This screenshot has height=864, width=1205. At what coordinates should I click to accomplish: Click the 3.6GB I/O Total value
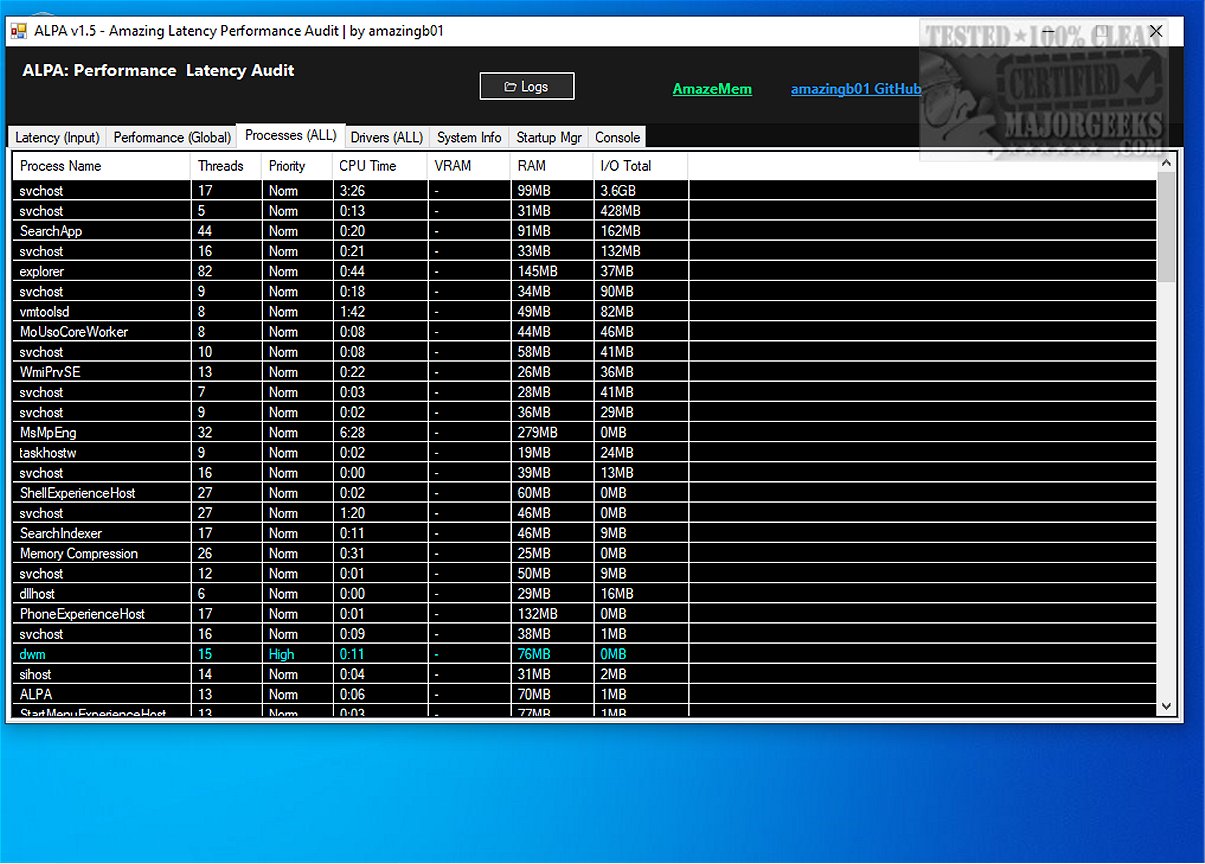[618, 191]
